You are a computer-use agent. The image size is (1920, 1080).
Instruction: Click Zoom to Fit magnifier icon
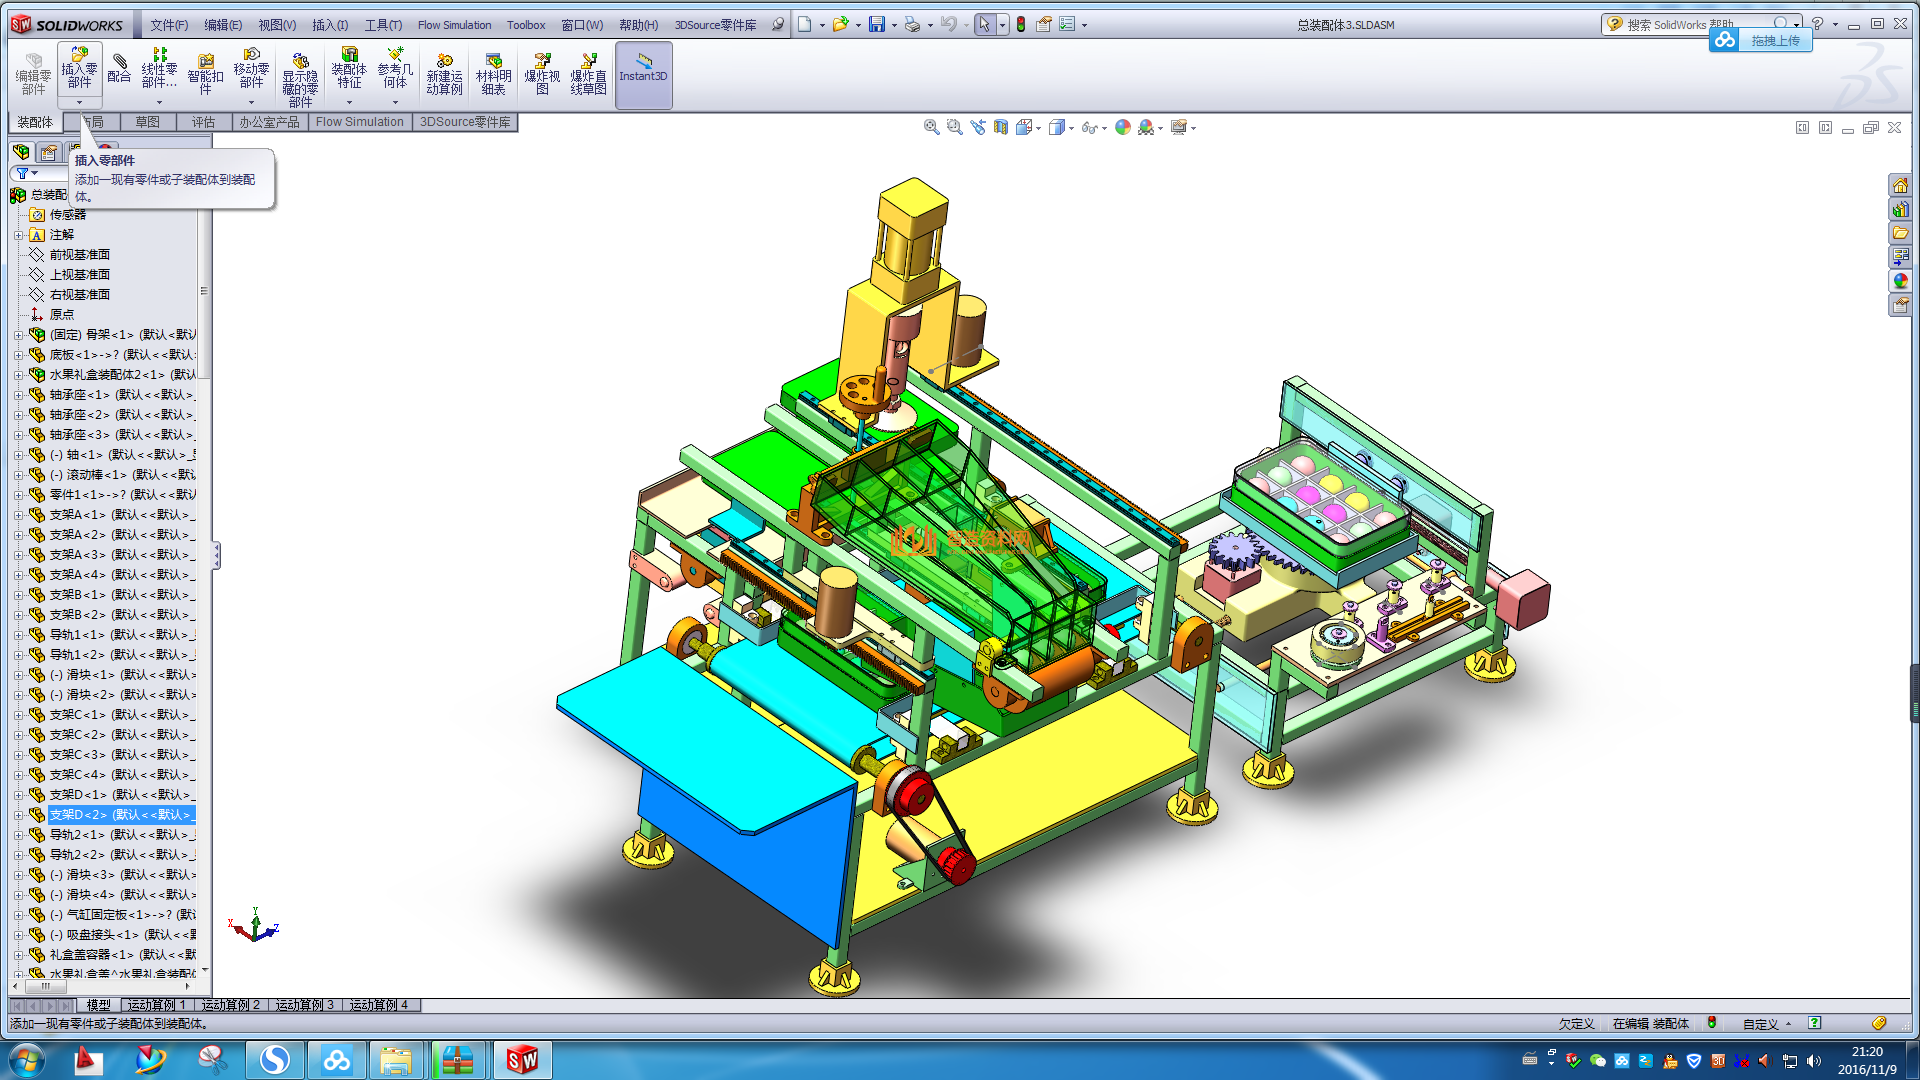(931, 127)
